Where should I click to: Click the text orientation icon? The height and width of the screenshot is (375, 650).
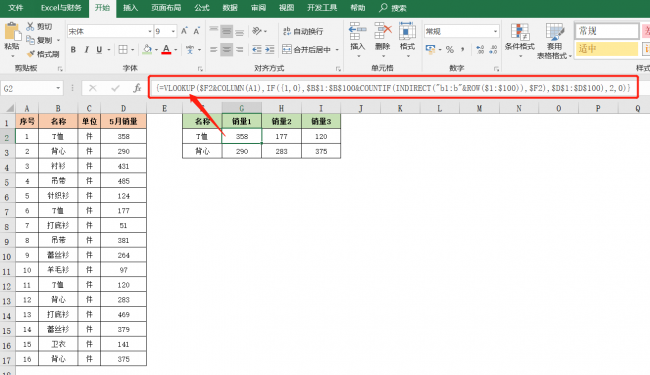coord(257,31)
